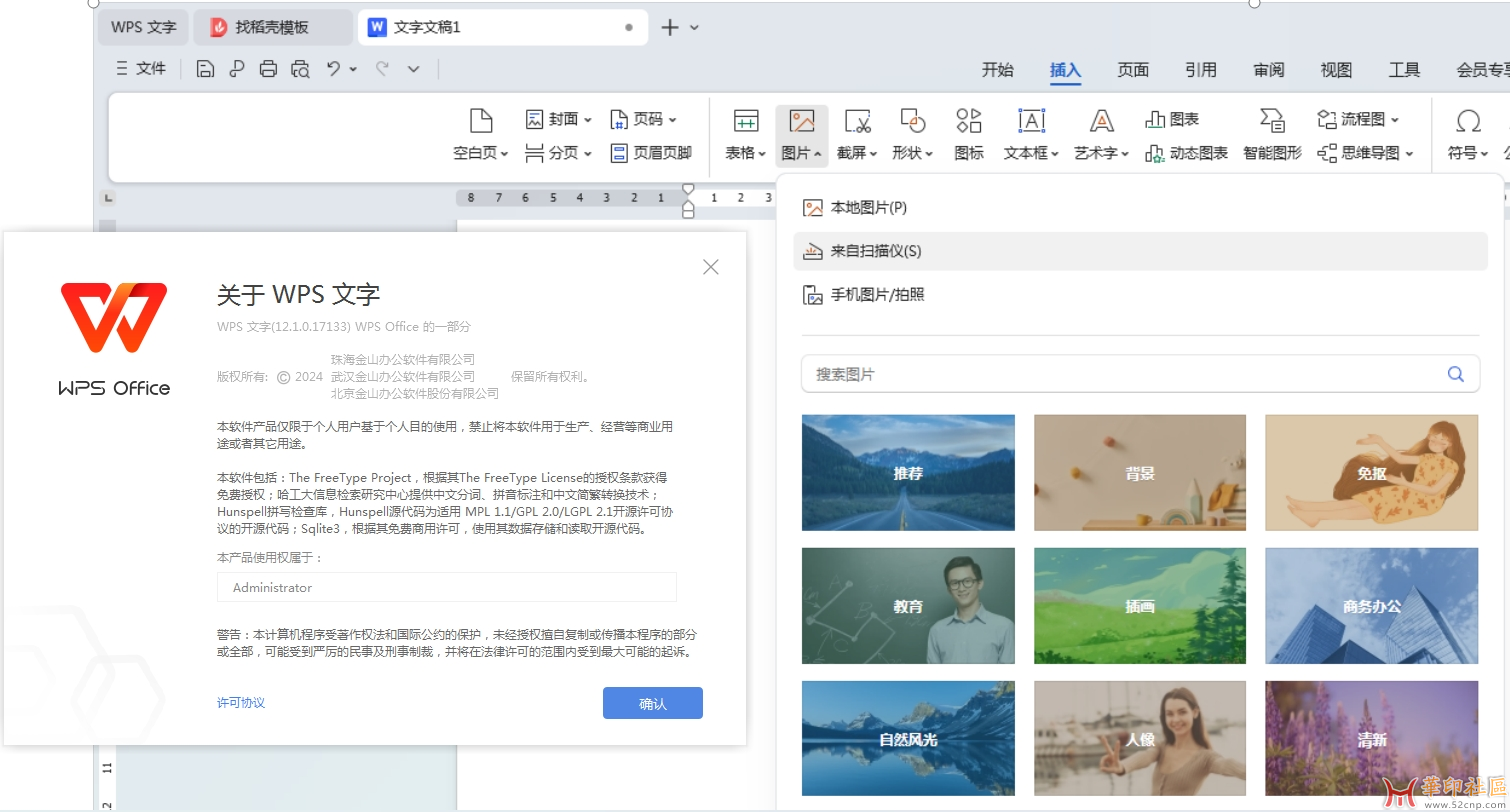Click the tab-stop selector at ruler corner

(108, 198)
